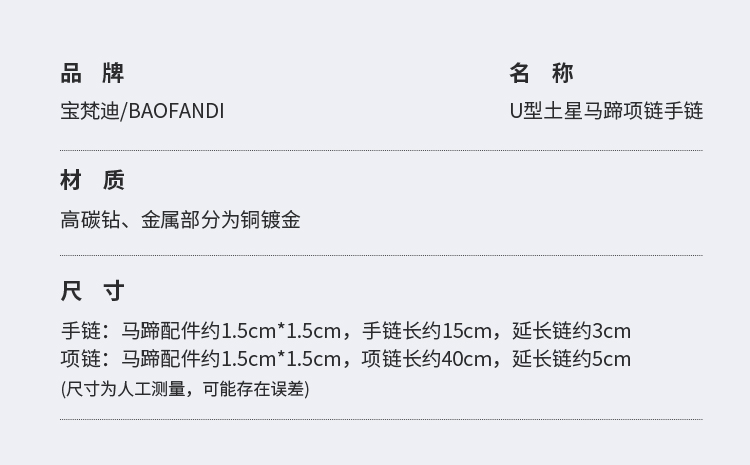Select the 延长链约3cm extension text
The image size is (750, 465).
pos(571,331)
